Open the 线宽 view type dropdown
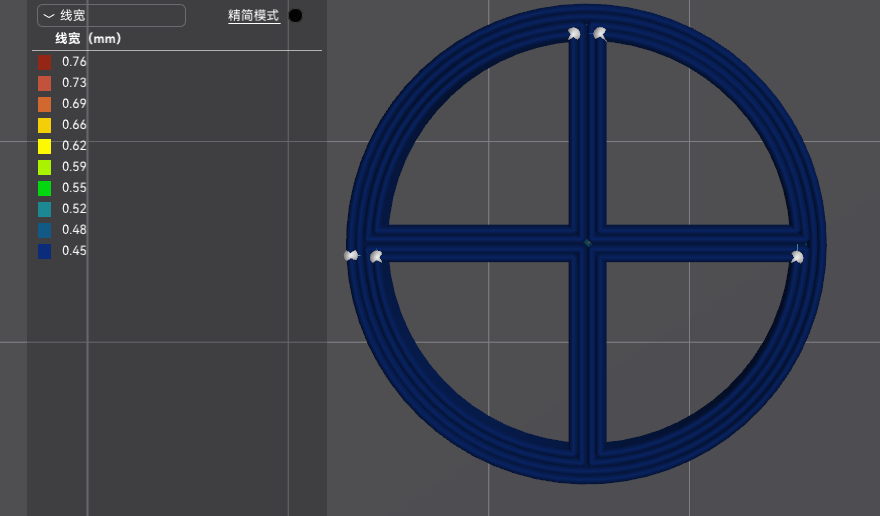Screen dimensions: 880x516 [111, 15]
